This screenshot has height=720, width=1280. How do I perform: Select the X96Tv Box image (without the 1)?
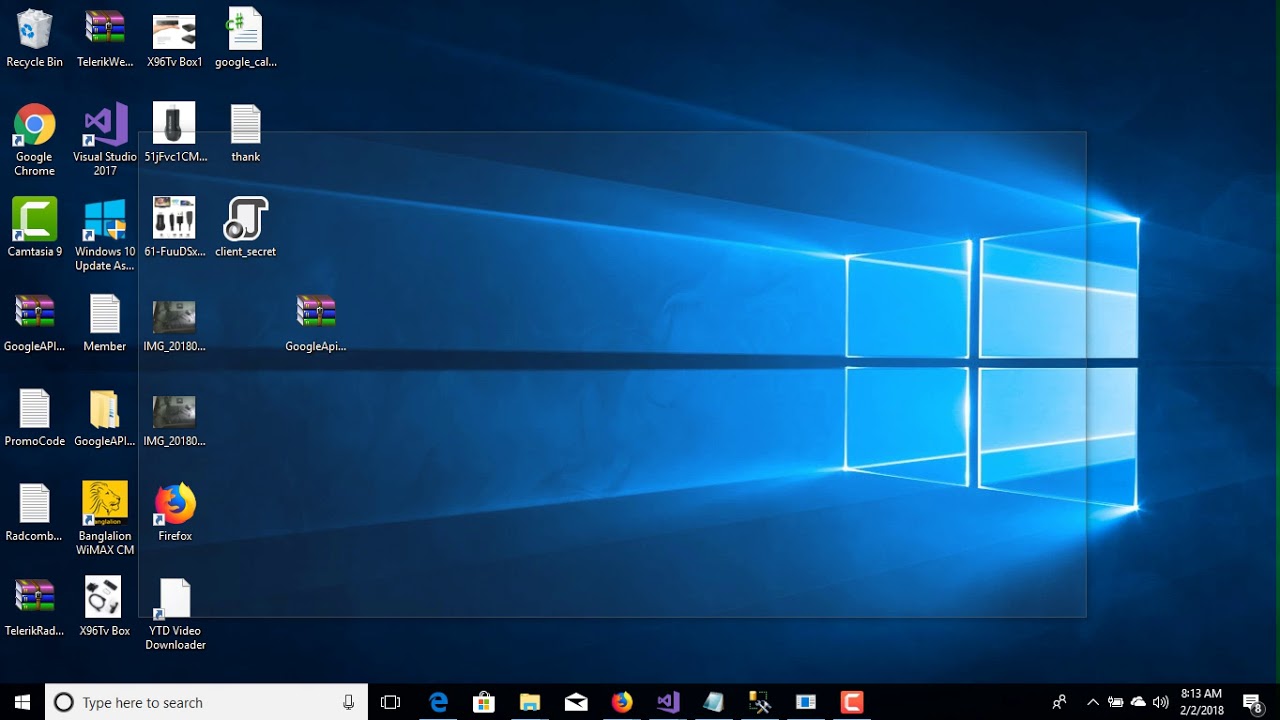tap(105, 608)
